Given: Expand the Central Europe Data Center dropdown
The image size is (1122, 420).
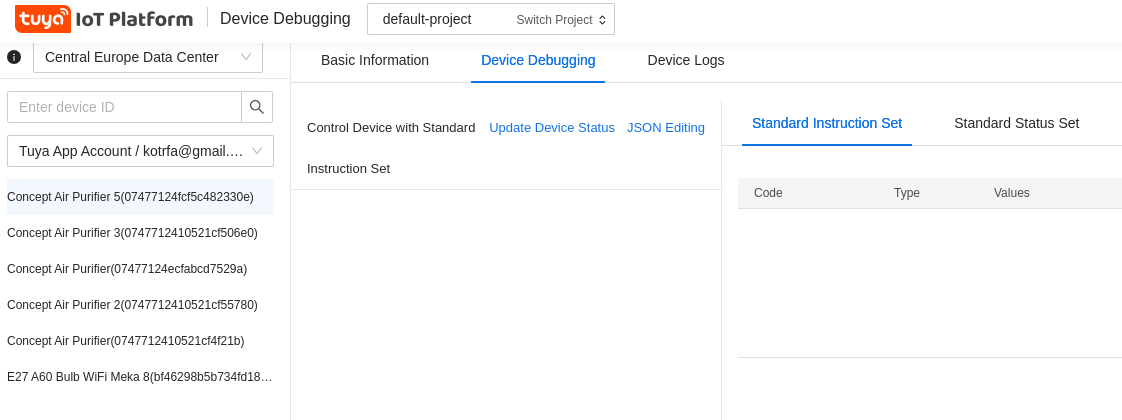Looking at the screenshot, I should 147,57.
